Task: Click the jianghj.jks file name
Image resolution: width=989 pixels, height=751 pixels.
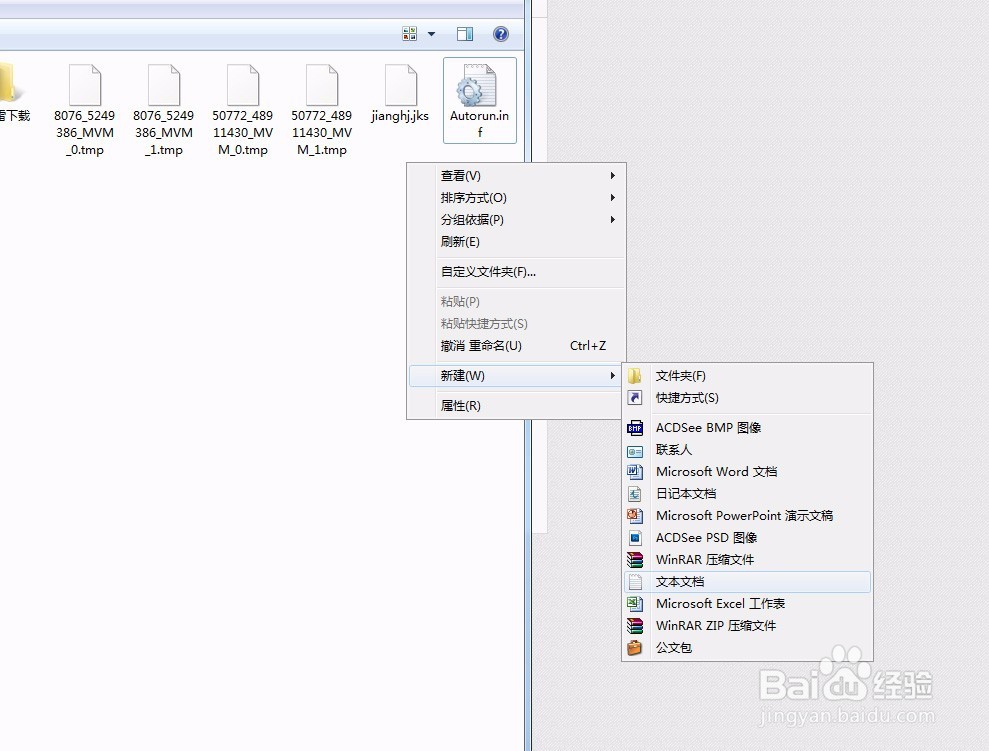Action: pyautogui.click(x=400, y=115)
